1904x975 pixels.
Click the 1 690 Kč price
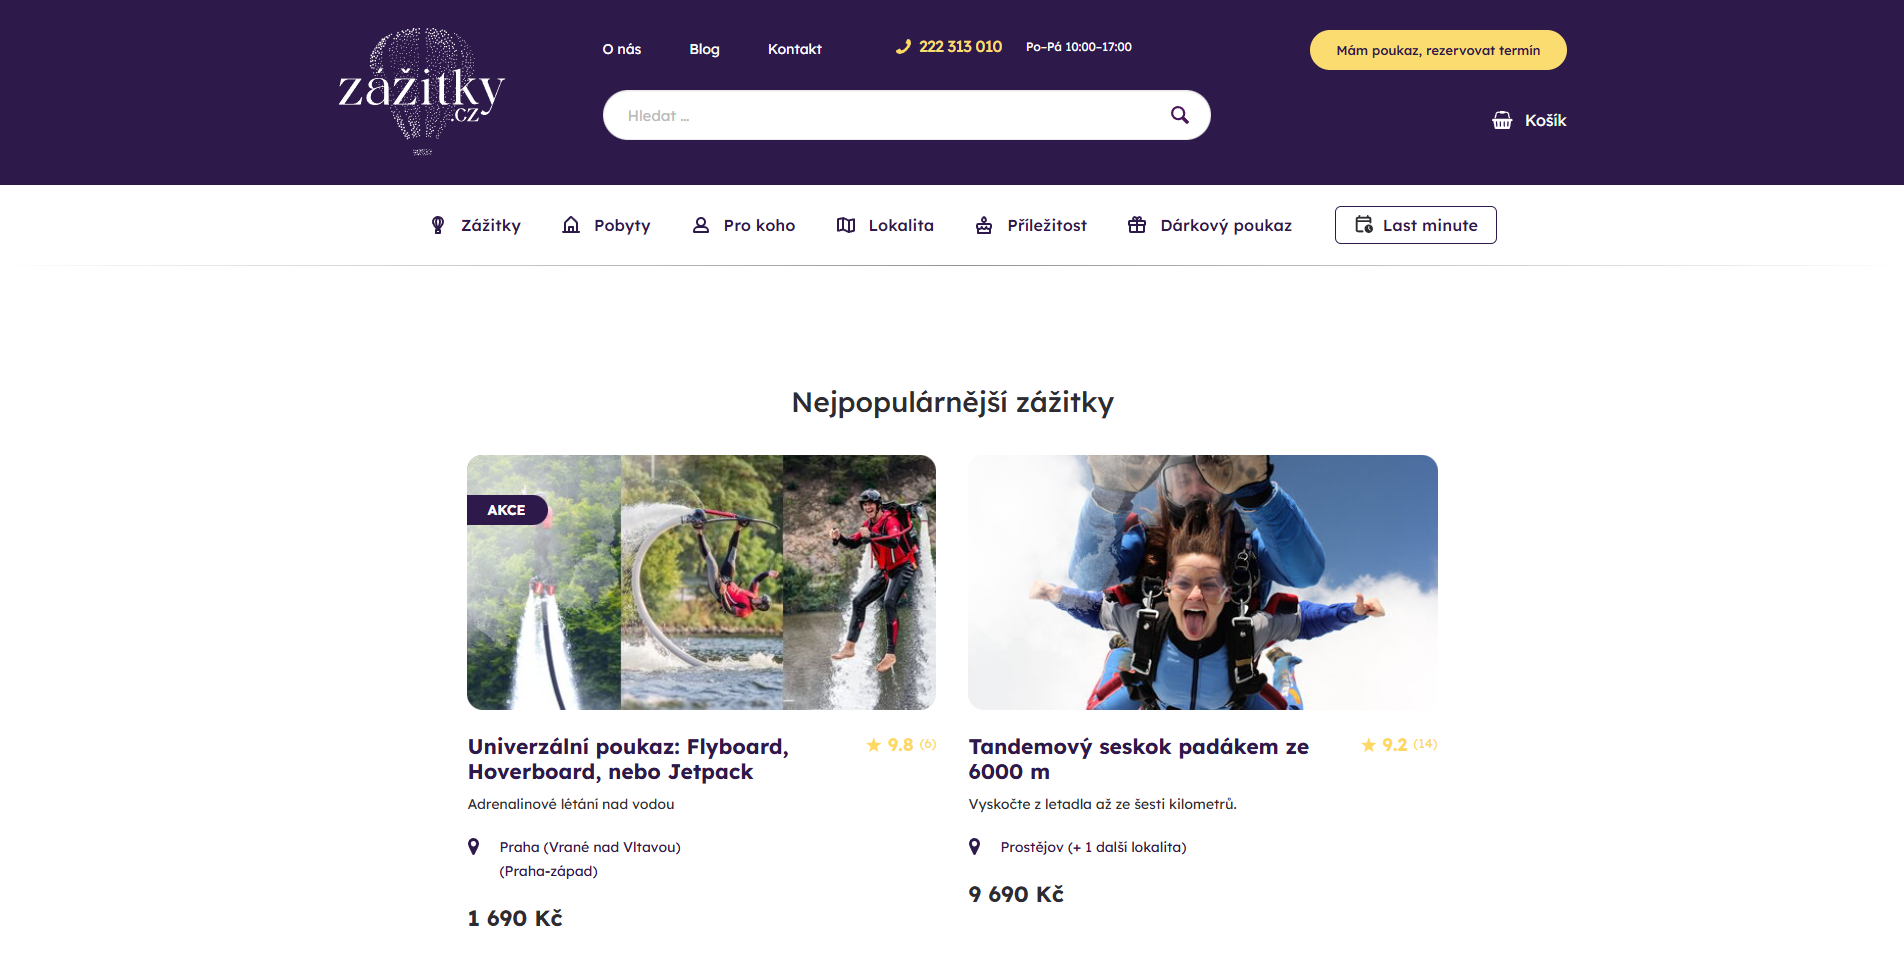515,918
